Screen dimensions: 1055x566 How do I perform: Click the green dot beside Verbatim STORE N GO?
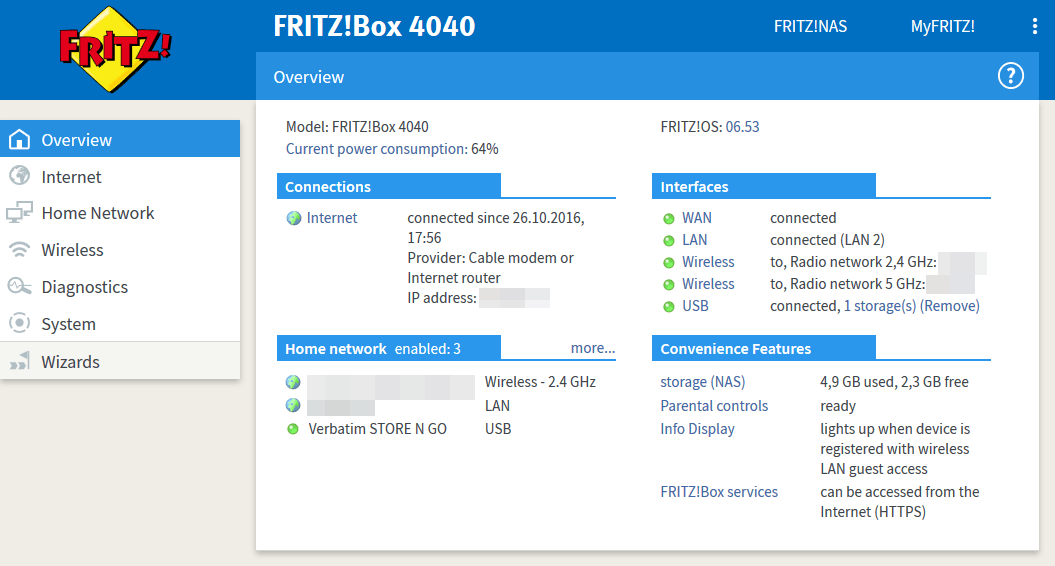[x=293, y=429]
